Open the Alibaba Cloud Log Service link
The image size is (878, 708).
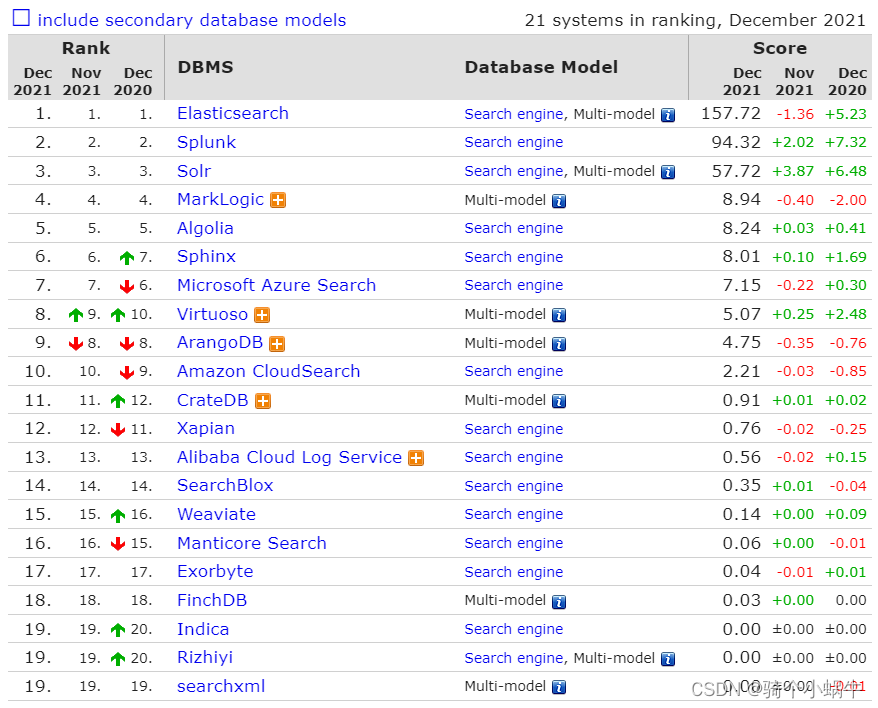tap(289, 458)
